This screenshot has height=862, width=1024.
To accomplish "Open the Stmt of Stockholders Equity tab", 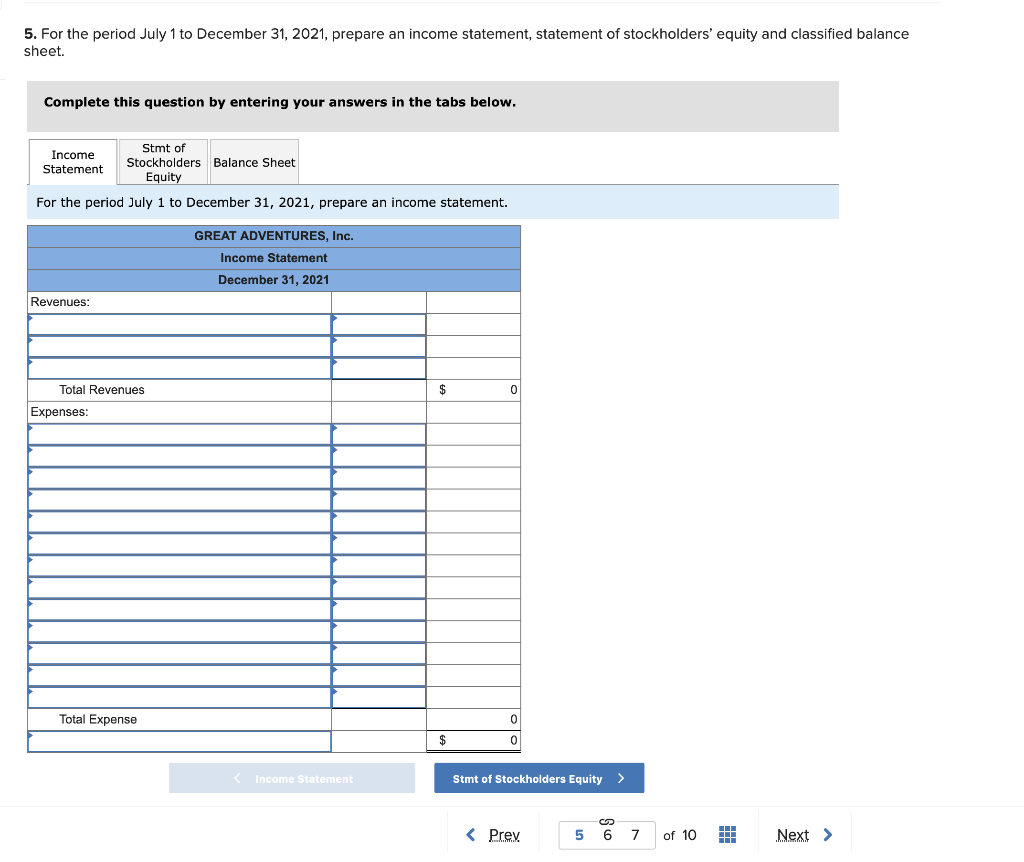I will [163, 162].
